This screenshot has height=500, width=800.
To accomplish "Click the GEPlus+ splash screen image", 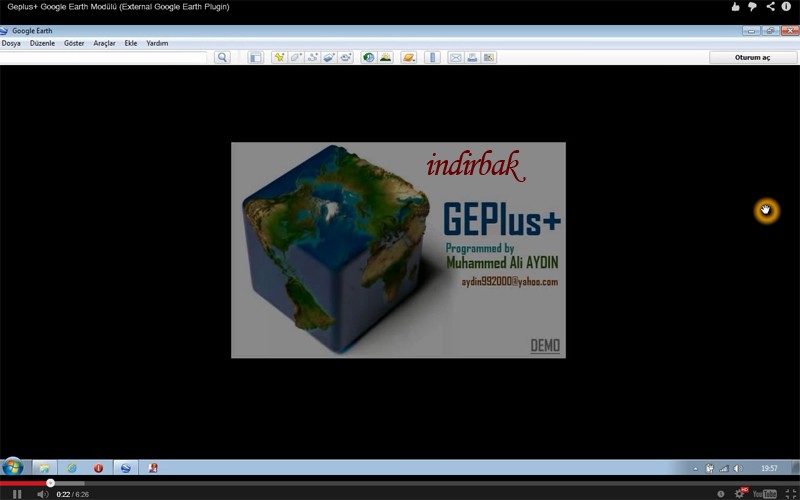I will click(x=398, y=250).
